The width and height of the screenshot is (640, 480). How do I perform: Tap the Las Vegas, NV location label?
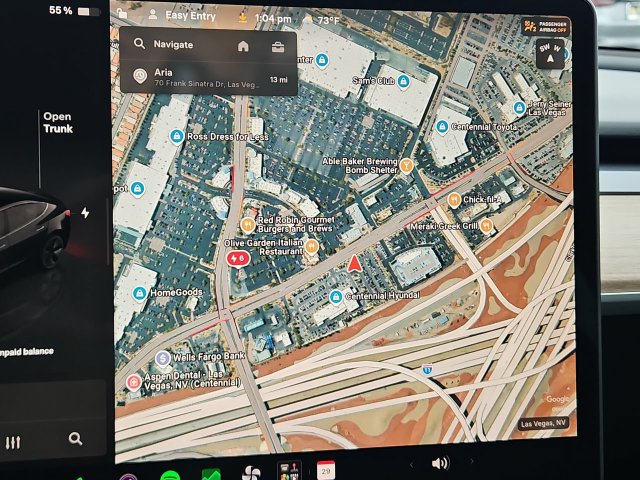coord(543,424)
